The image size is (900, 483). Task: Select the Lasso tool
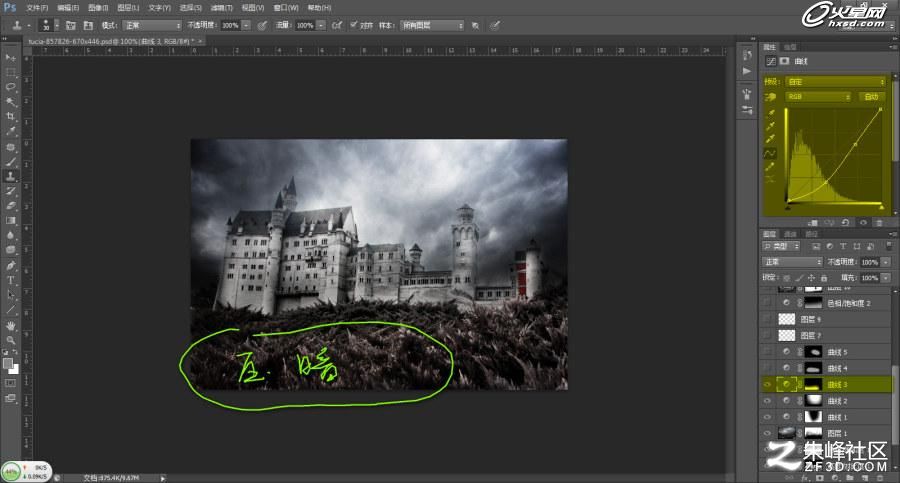point(10,87)
